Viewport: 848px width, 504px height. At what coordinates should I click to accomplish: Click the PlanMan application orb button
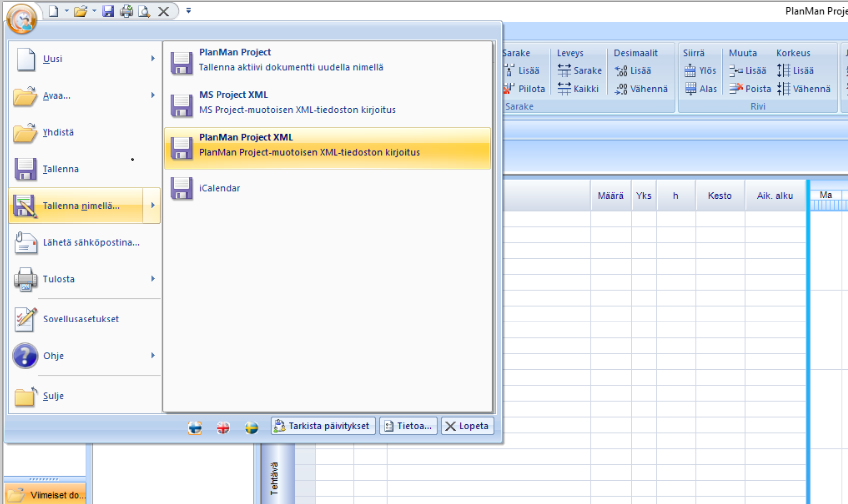[24, 17]
